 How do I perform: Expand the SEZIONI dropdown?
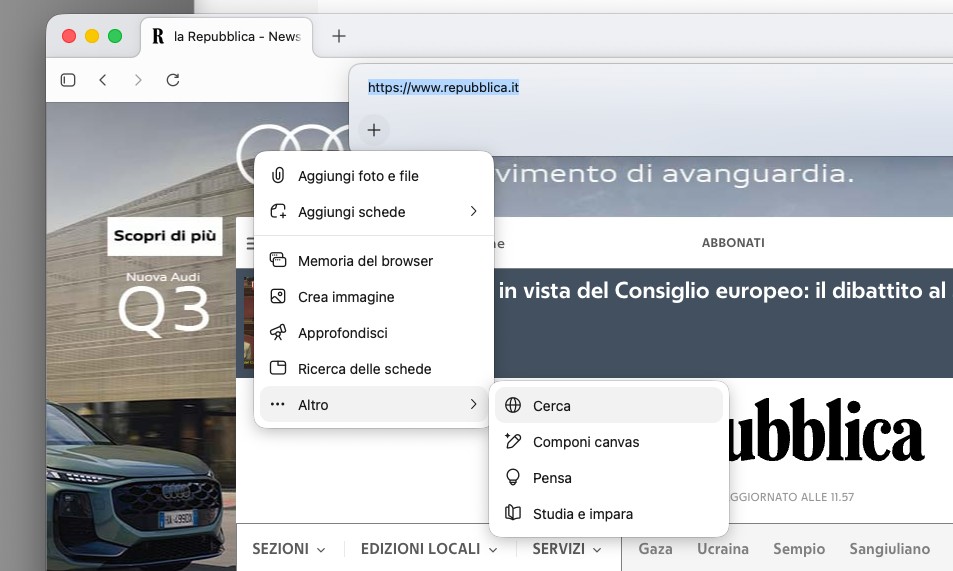289,549
